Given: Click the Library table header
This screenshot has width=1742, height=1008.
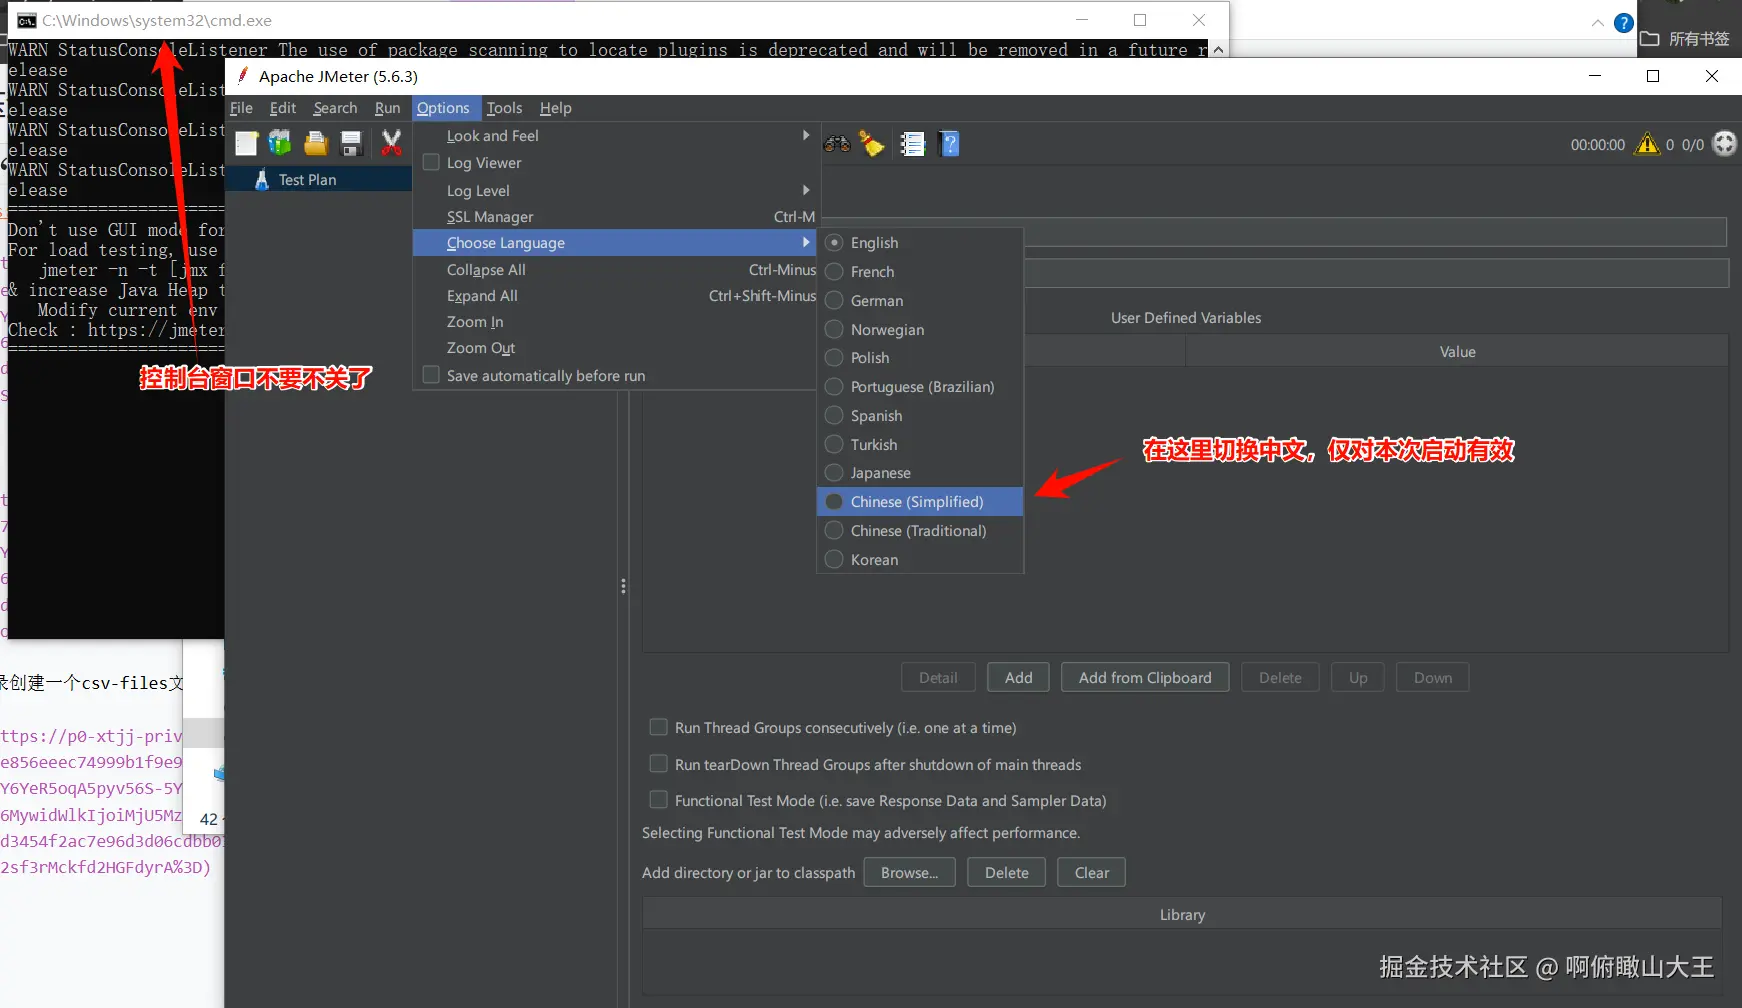Looking at the screenshot, I should 1182,915.
